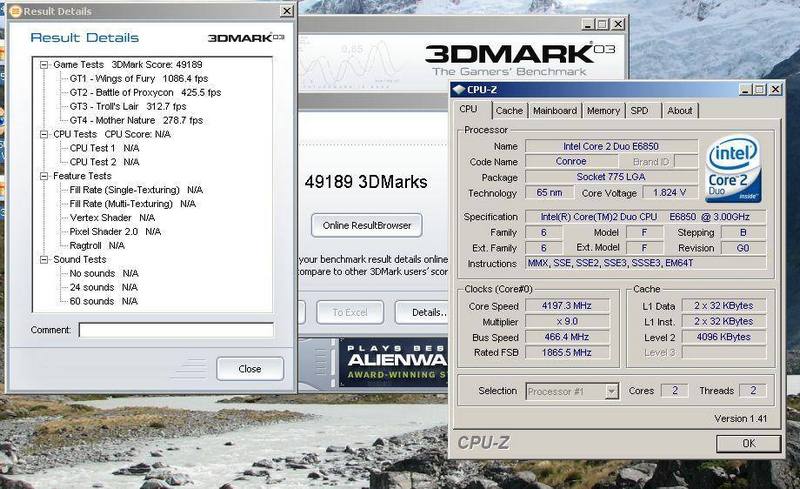Collapse the CPU Tests tree node
Viewport: 800px width, 489px height.
(44, 134)
